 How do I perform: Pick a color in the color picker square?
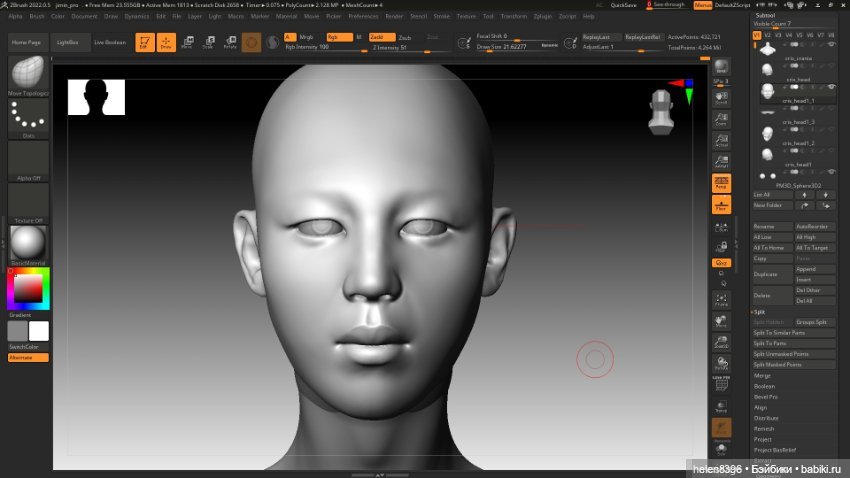point(28,289)
